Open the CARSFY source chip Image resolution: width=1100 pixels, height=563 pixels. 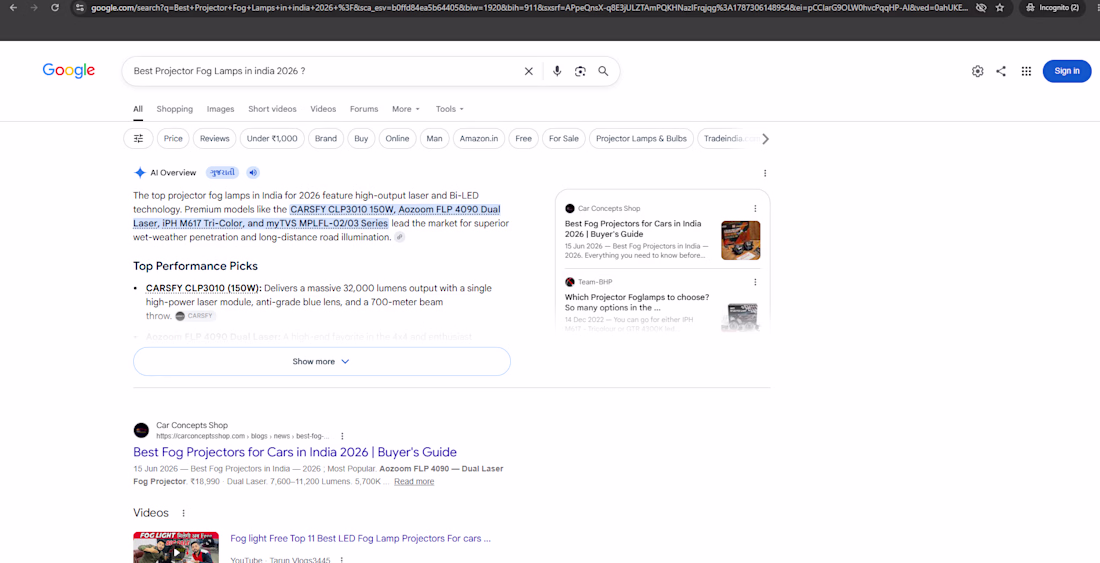point(195,316)
